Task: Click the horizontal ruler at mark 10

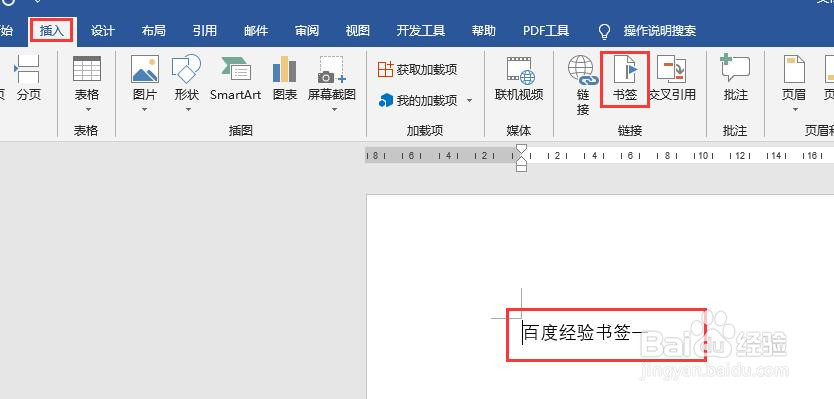Action: (x=704, y=156)
